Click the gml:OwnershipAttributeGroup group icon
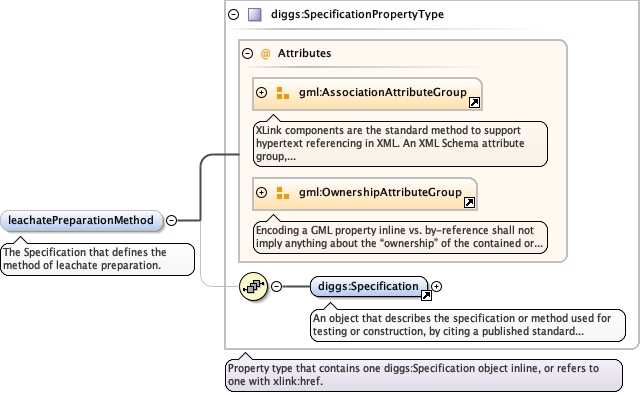 coord(282,193)
